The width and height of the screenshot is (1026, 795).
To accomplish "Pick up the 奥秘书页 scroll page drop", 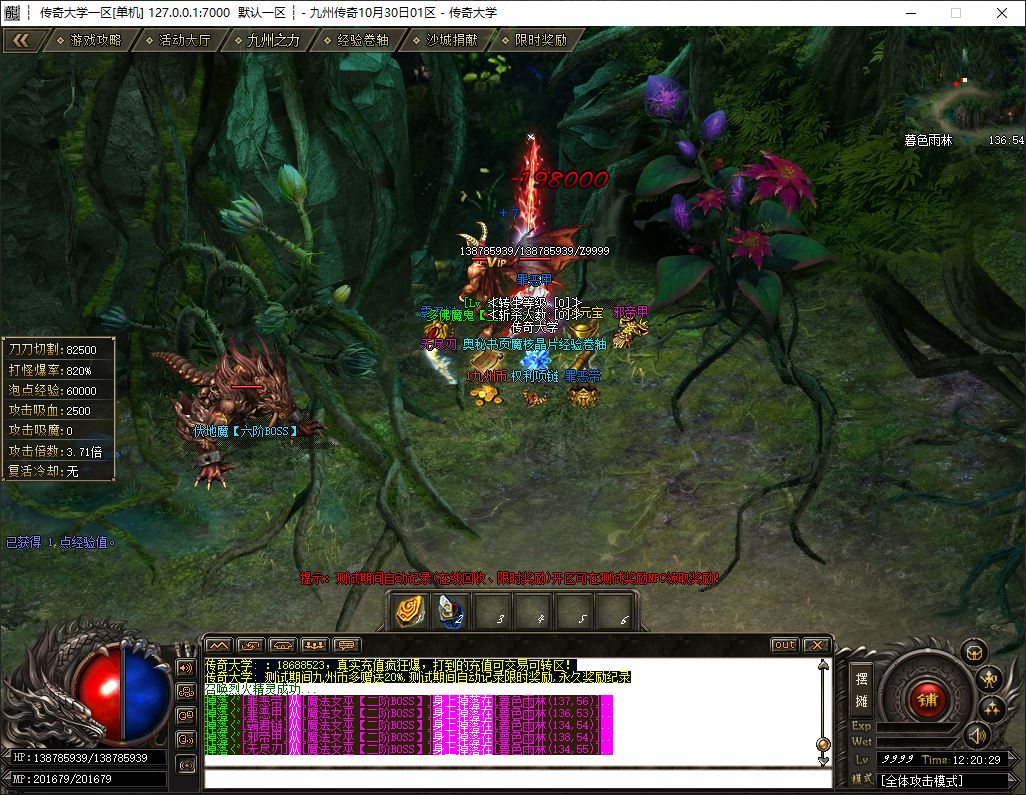I will [x=486, y=361].
